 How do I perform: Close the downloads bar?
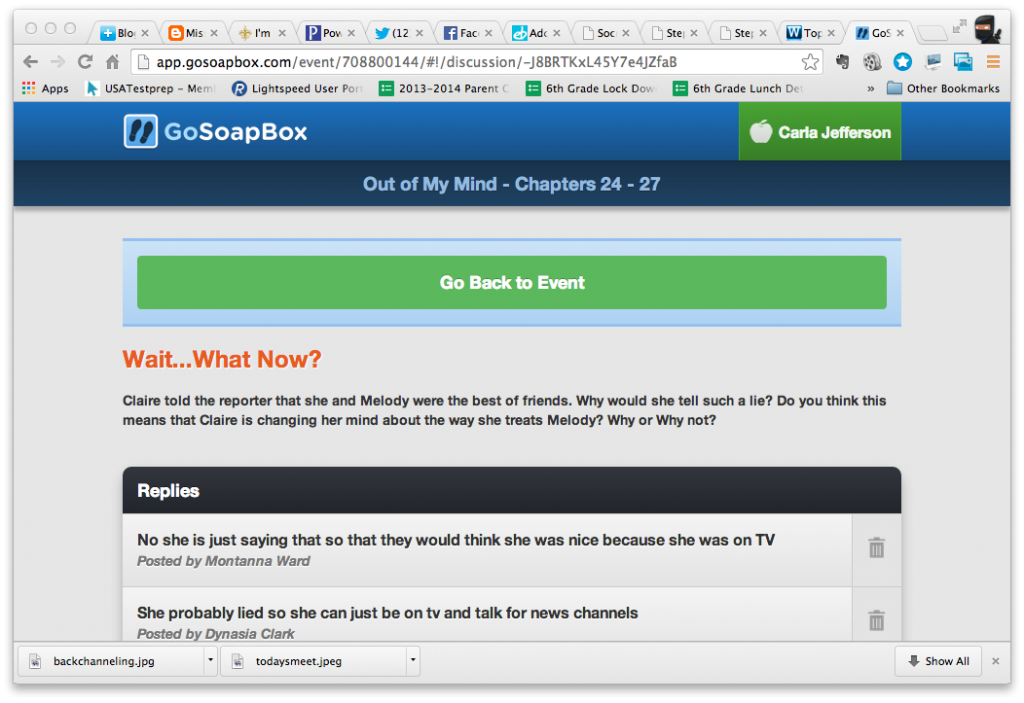(x=995, y=661)
